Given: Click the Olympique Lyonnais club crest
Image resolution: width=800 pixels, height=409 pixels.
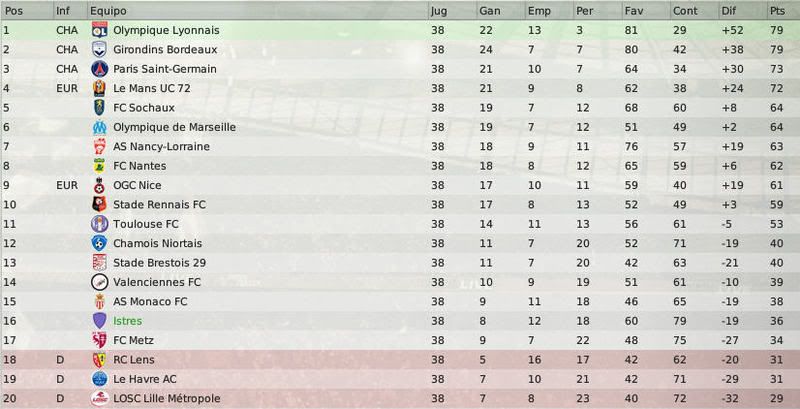Looking at the screenshot, I should [x=99, y=30].
